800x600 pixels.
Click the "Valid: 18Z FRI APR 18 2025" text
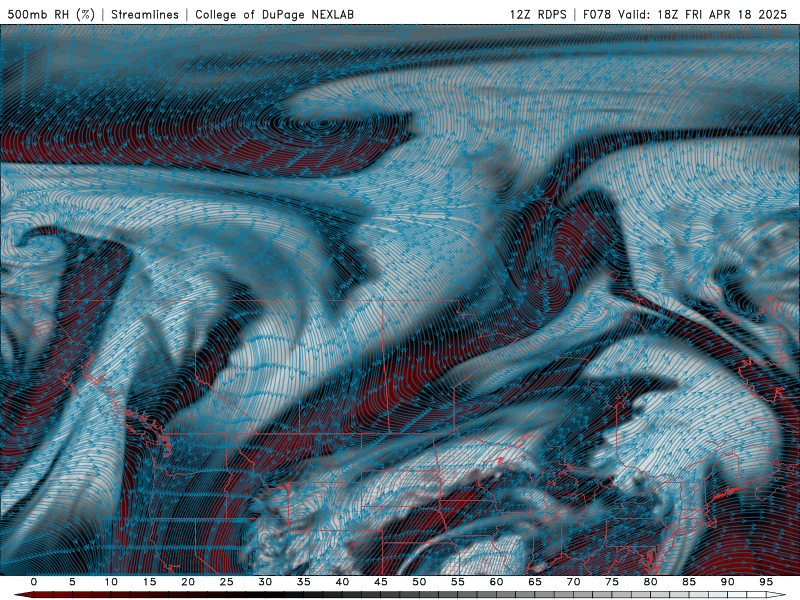tap(703, 14)
